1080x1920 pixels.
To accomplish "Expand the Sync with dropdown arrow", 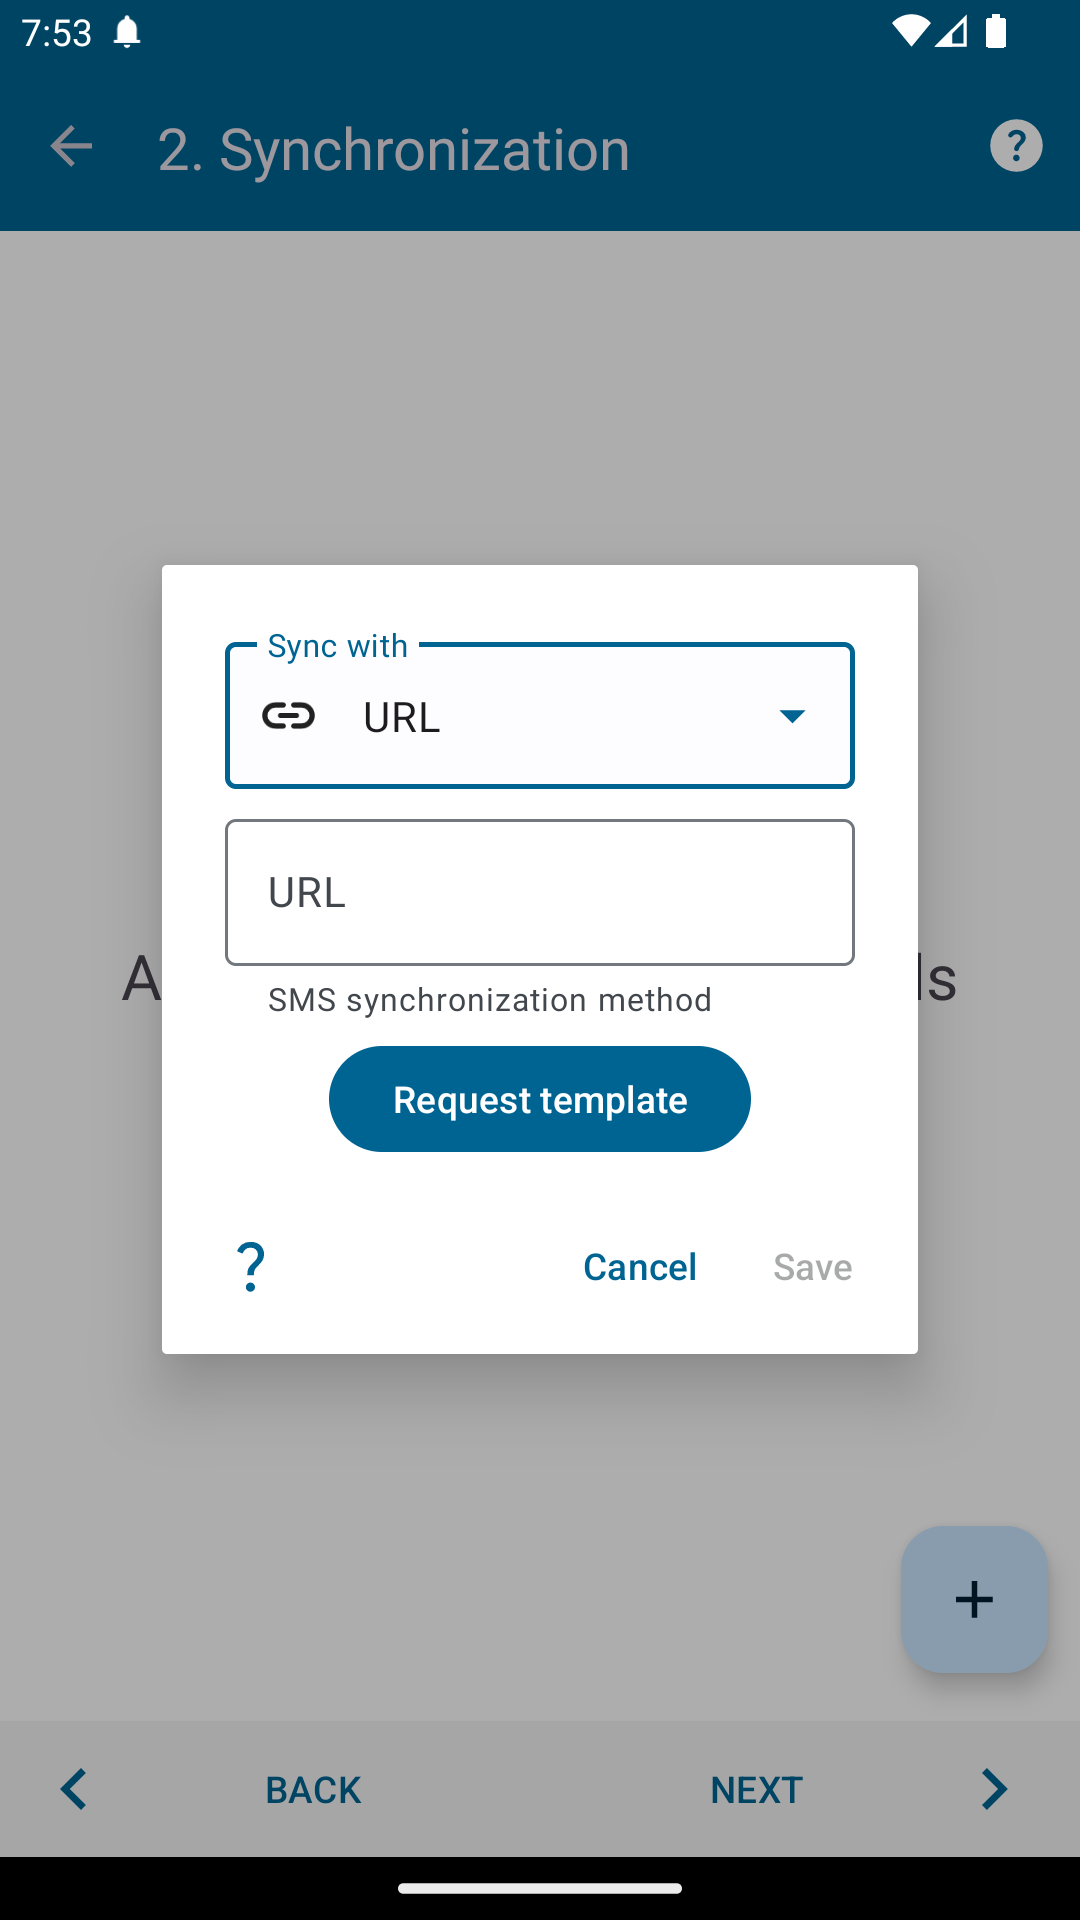I will pos(792,716).
